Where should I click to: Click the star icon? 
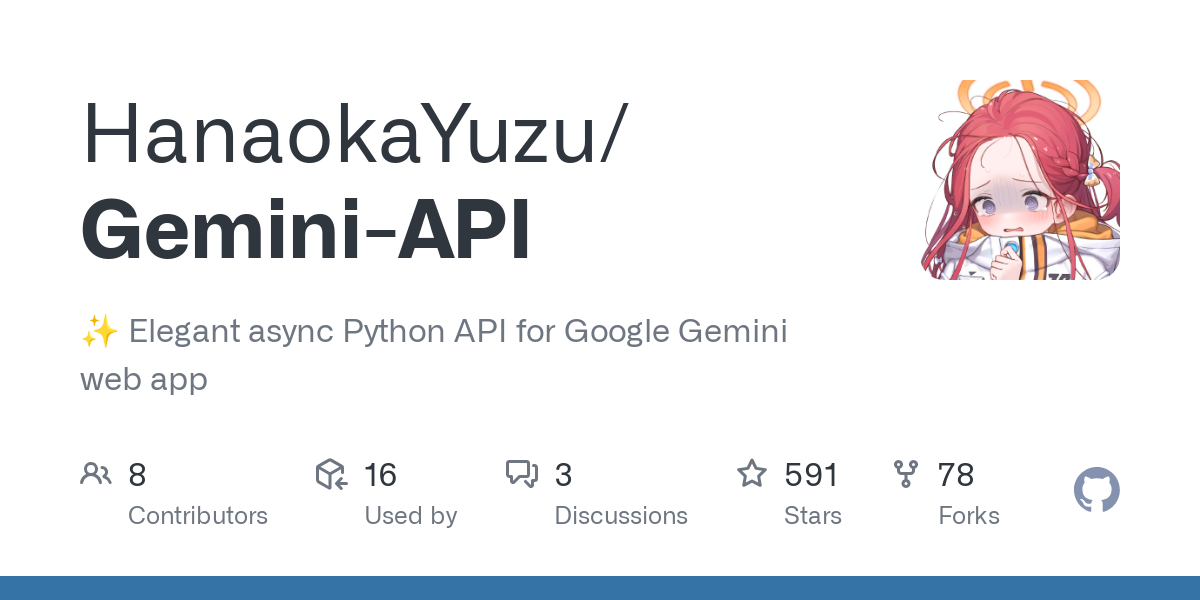click(752, 473)
